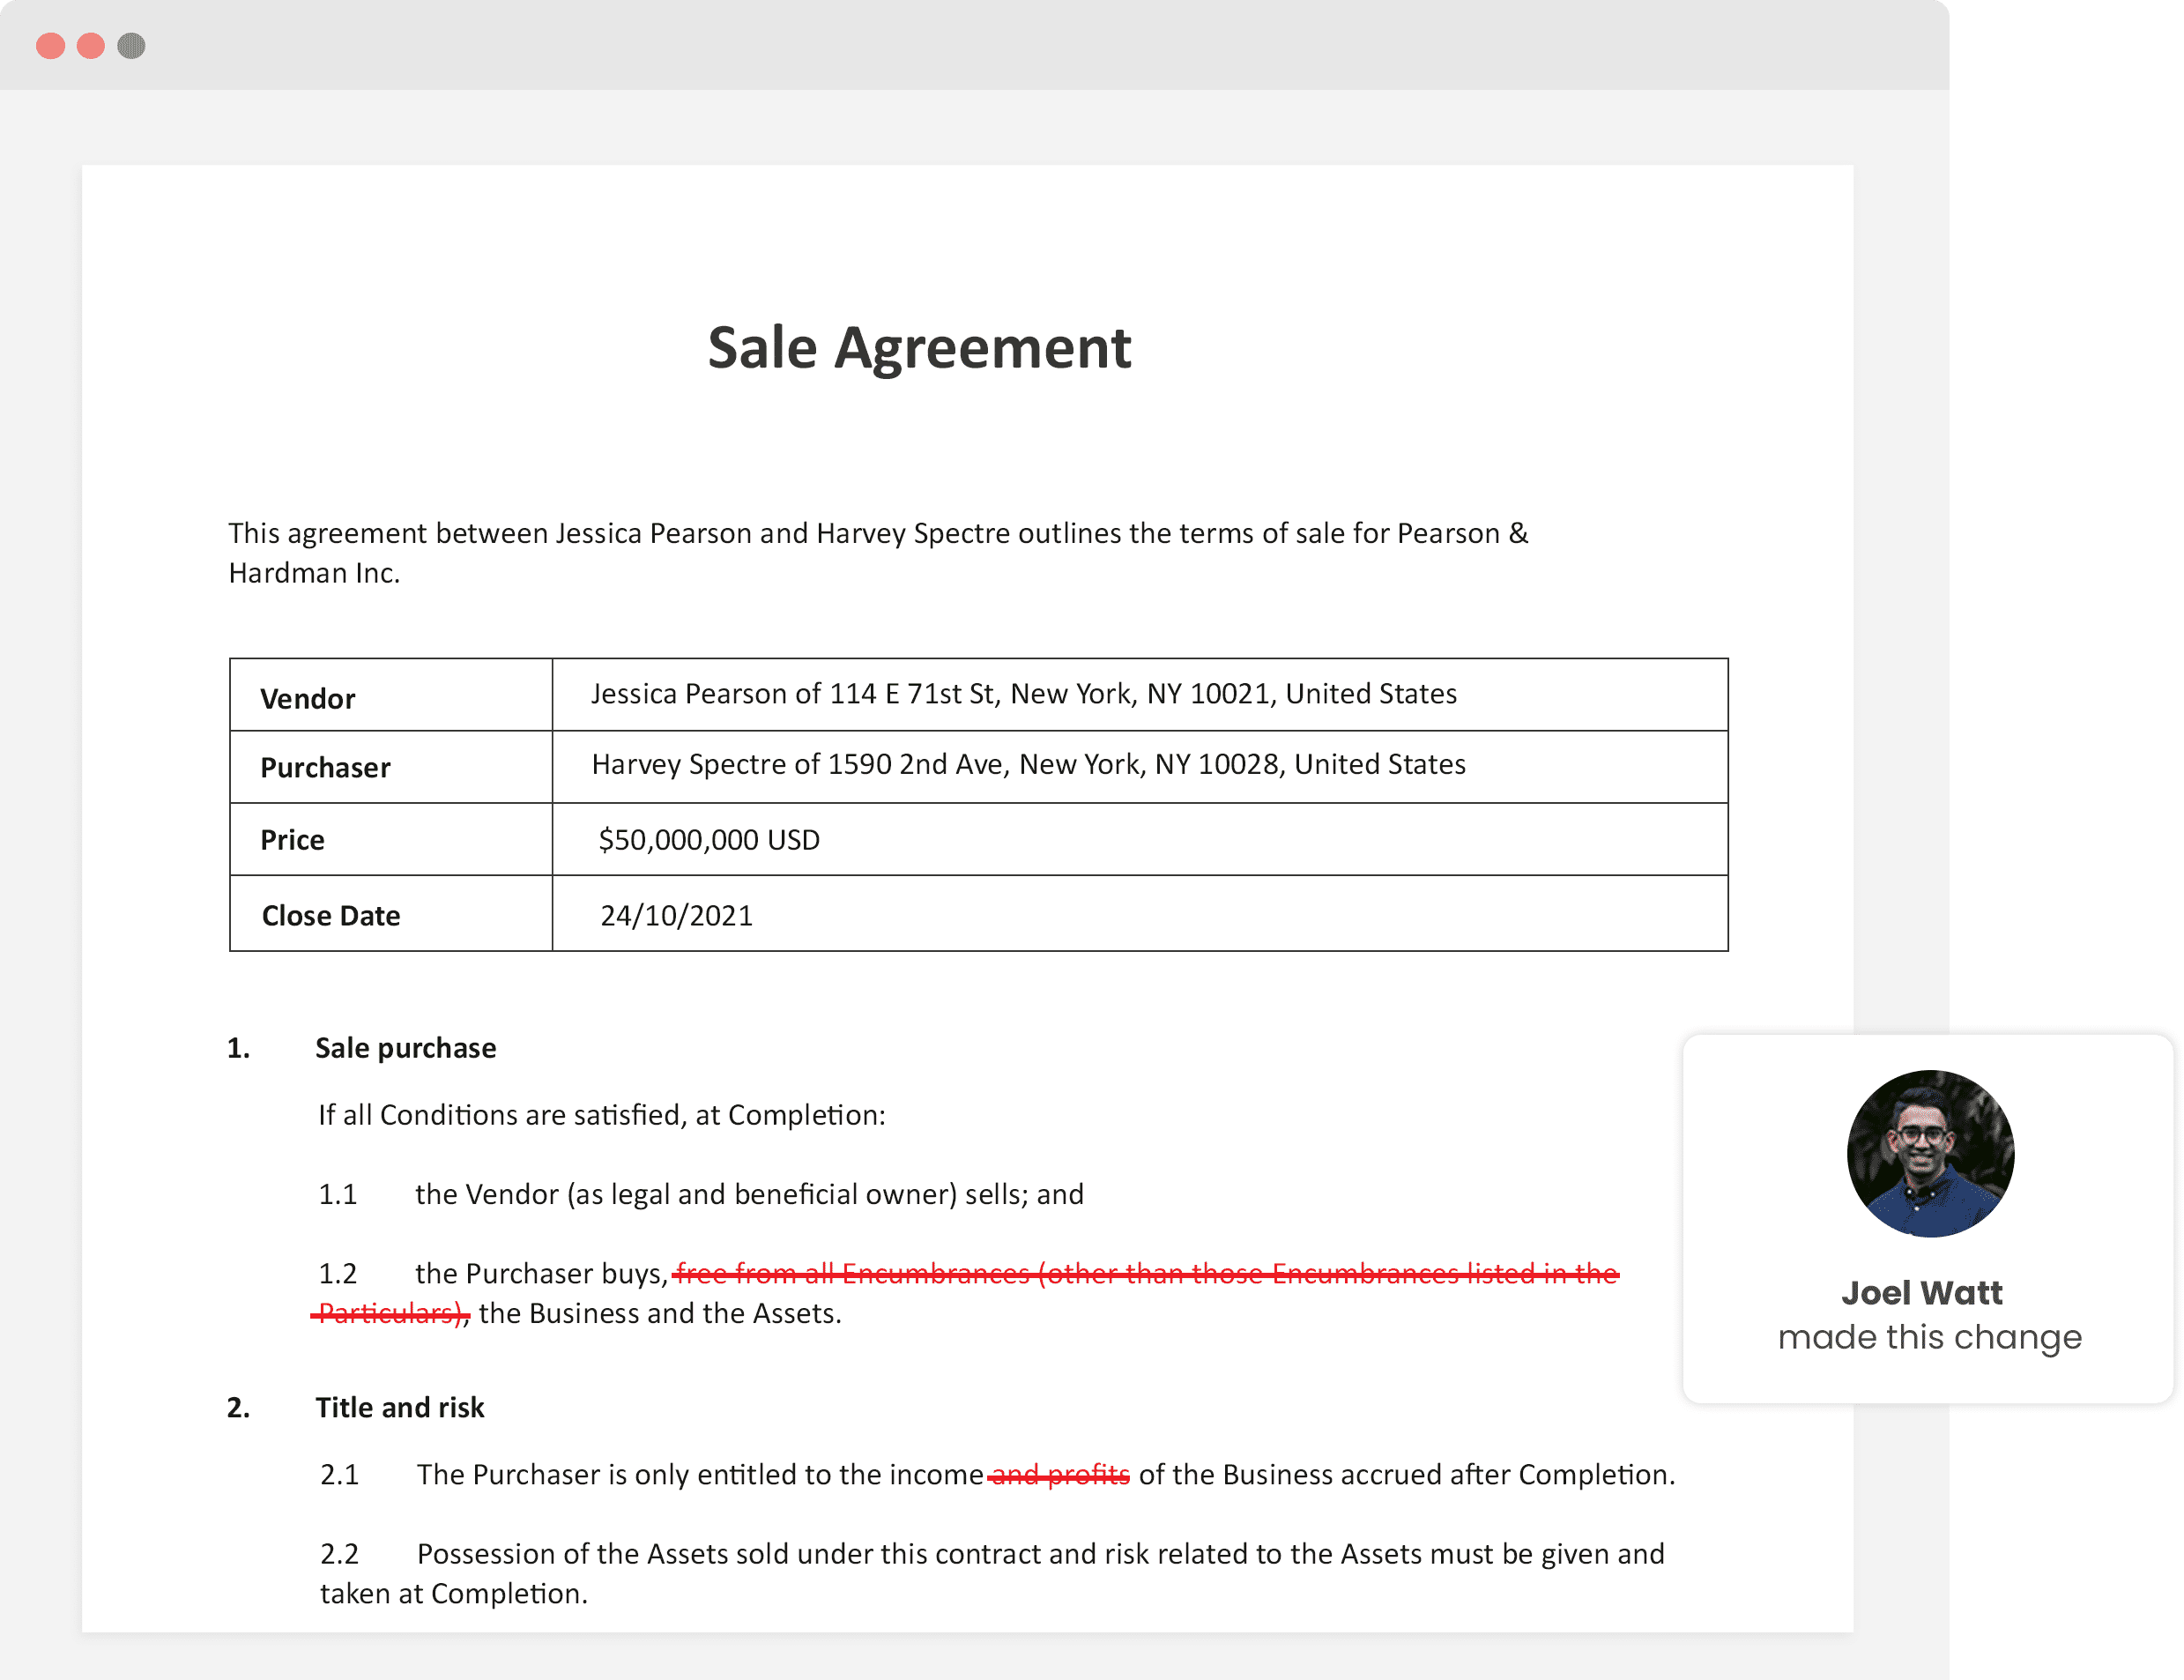The image size is (2184, 1680).
Task: Click 'made this change' caption
Action: pyautogui.click(x=1930, y=1338)
